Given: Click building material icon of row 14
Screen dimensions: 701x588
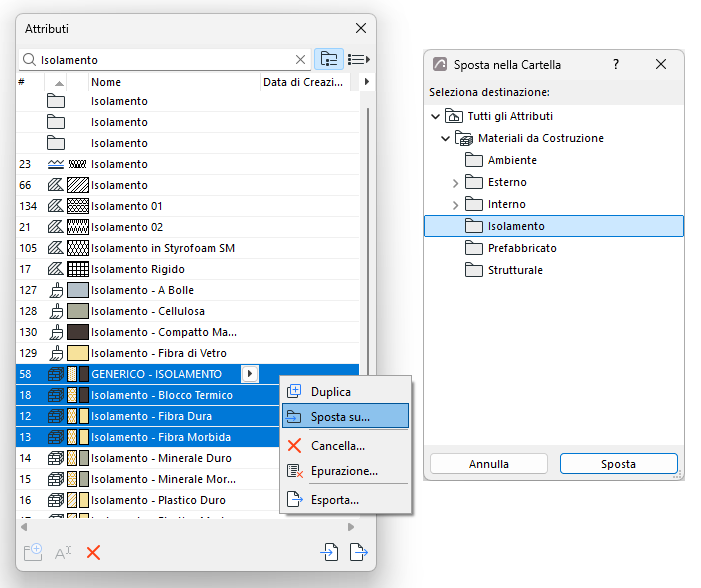Looking at the screenshot, I should (56, 458).
